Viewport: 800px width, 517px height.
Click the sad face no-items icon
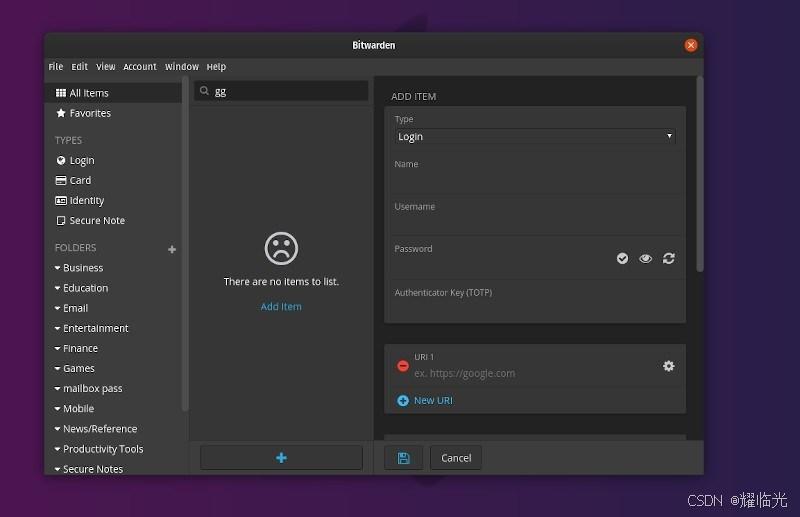click(x=281, y=249)
